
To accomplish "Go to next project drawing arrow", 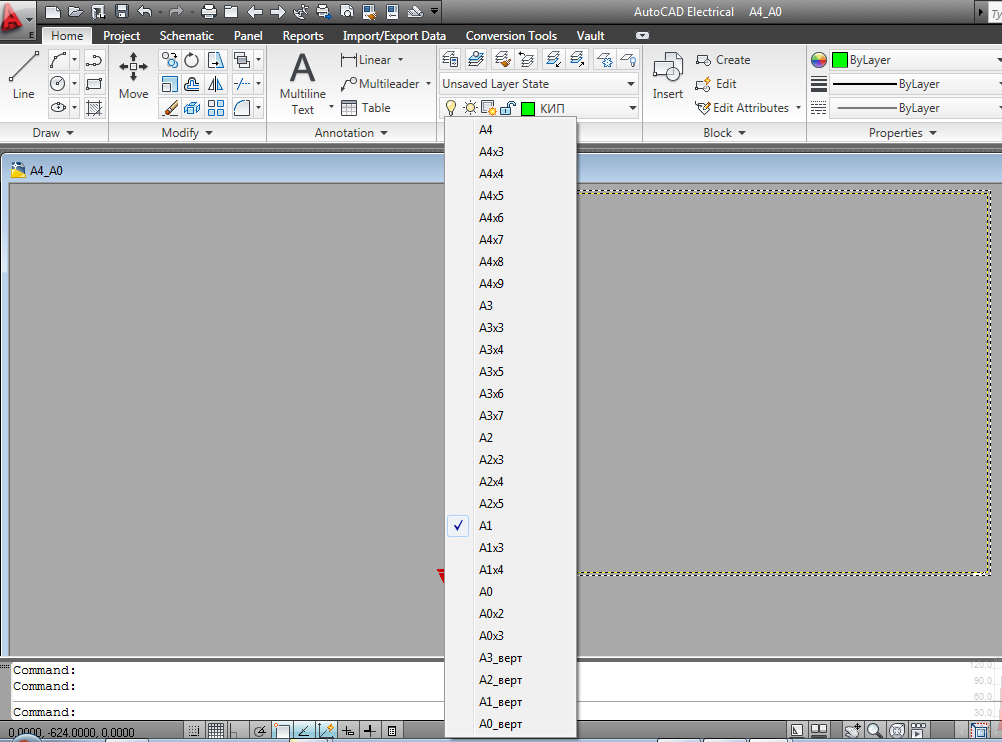I will pyautogui.click(x=277, y=12).
